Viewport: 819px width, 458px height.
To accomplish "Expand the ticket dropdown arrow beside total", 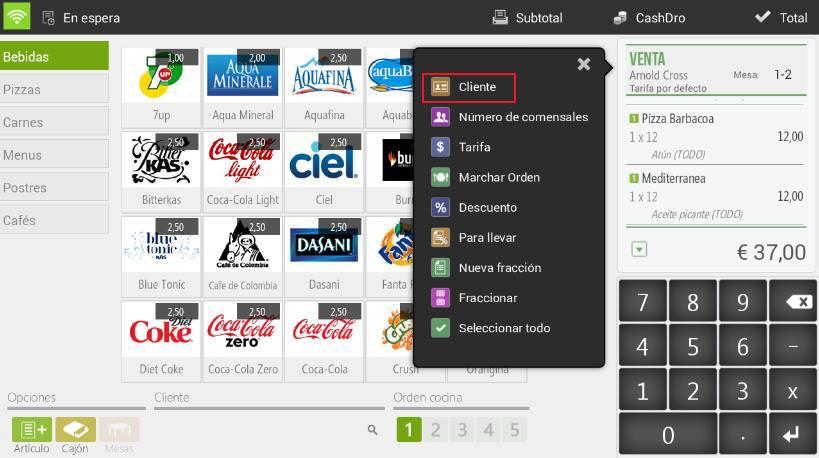I will [x=639, y=249].
